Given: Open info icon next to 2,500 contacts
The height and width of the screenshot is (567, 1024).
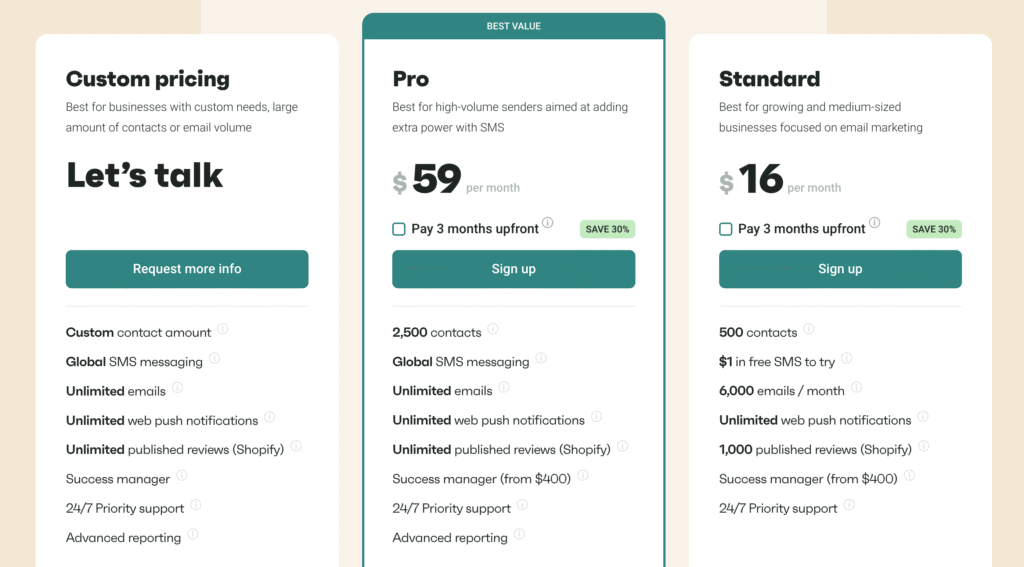Looking at the screenshot, I should [x=493, y=329].
